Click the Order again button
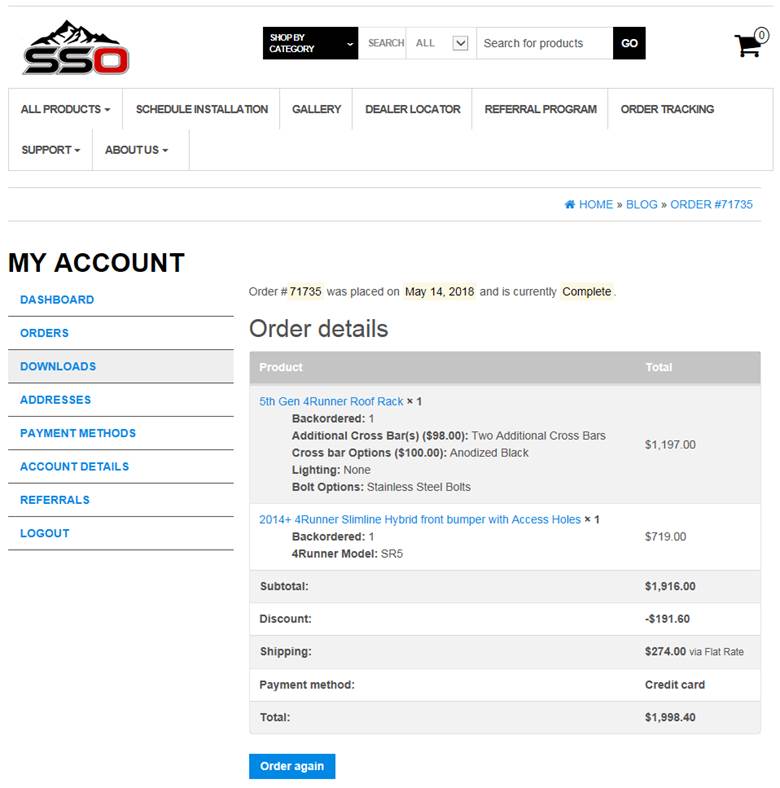 point(292,766)
